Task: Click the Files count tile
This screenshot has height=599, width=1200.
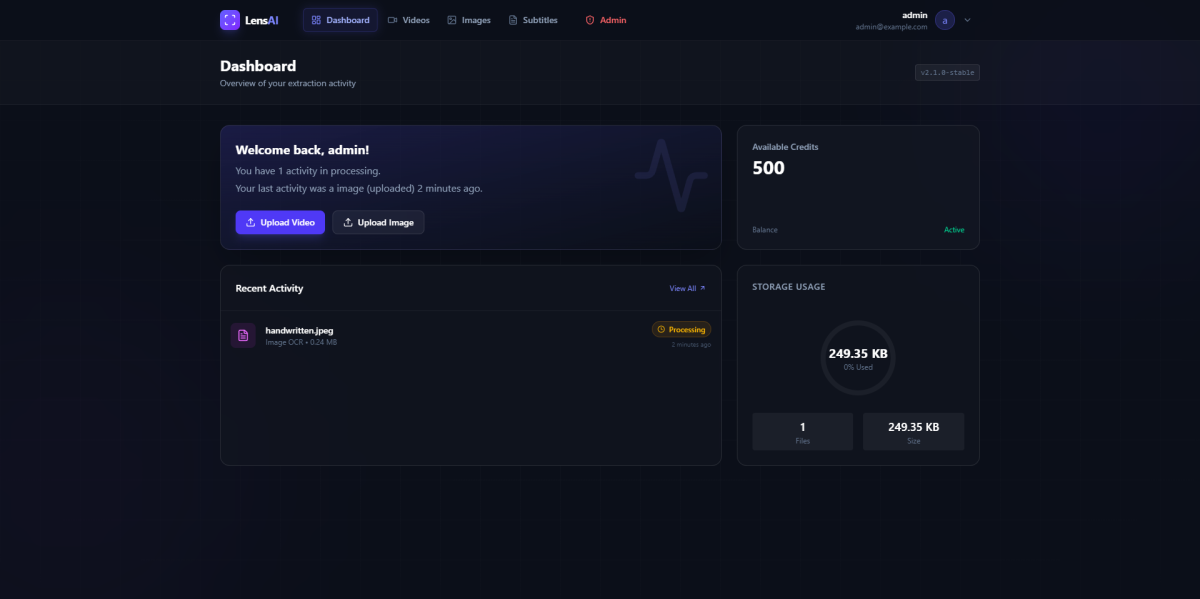Action: pos(802,431)
